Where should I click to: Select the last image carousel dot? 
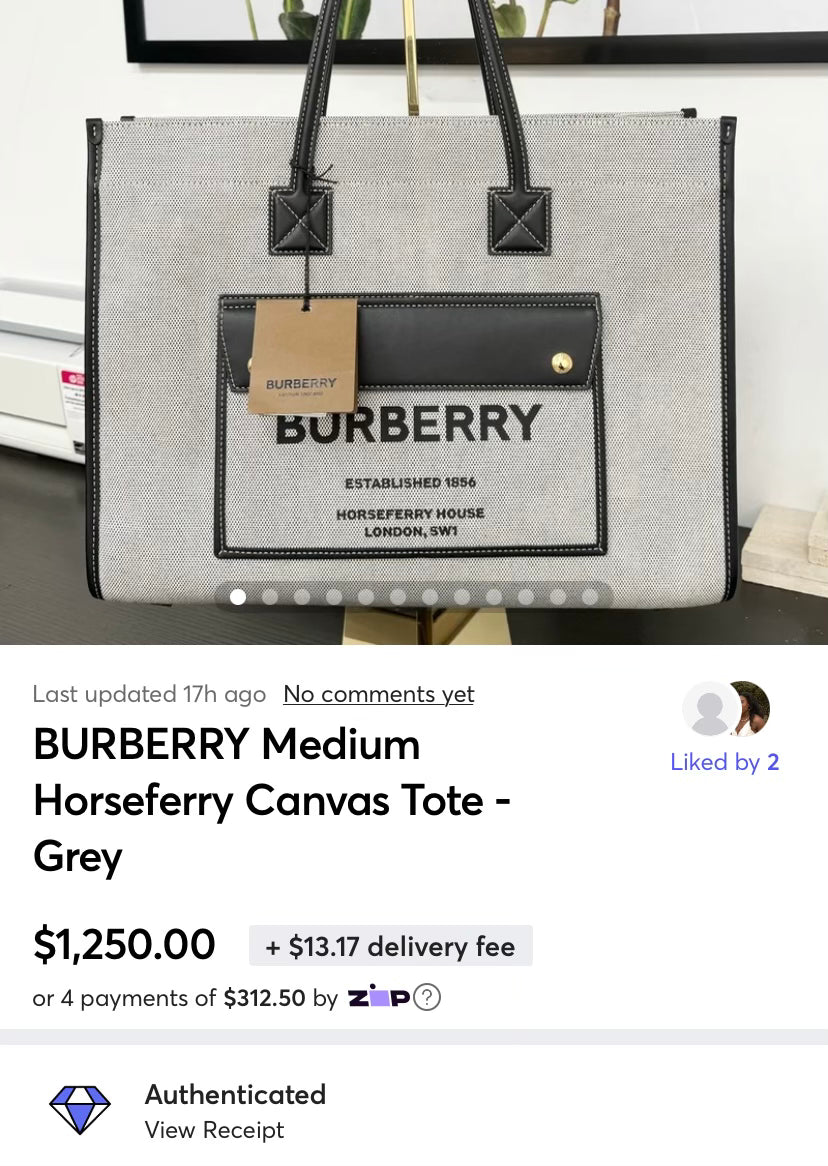pyautogui.click(x=590, y=597)
